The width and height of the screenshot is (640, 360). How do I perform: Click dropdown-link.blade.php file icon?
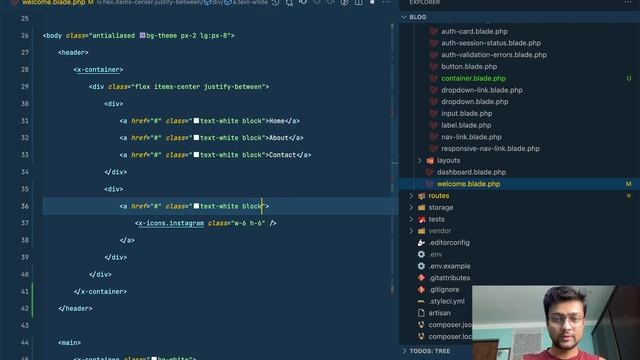(x=433, y=90)
